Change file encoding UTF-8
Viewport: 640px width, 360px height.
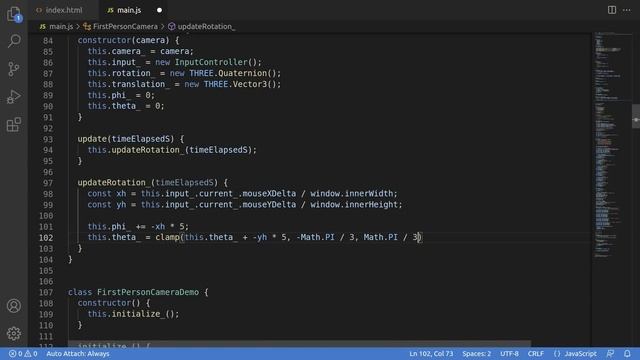click(x=509, y=353)
